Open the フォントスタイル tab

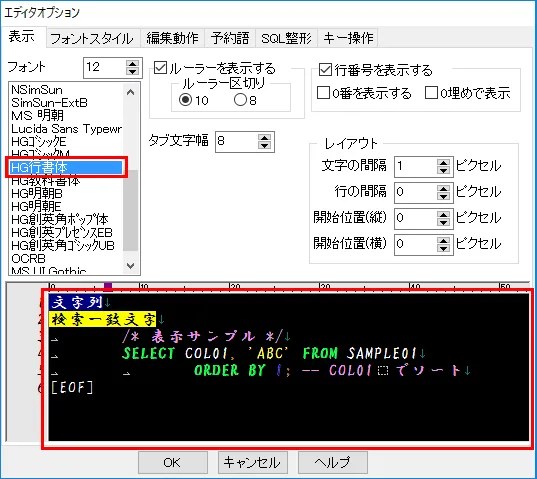pyautogui.click(x=92, y=38)
